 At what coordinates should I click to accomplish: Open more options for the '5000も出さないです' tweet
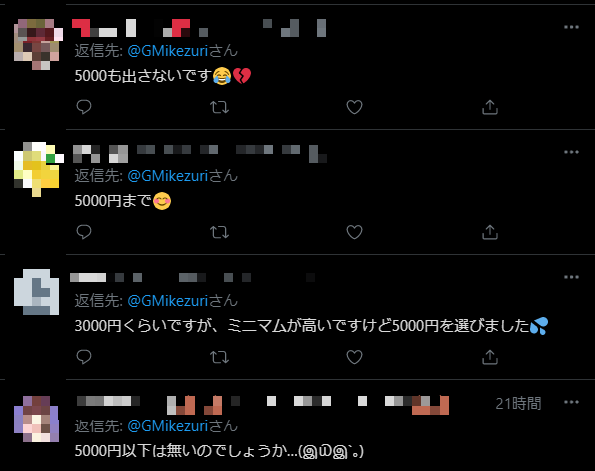point(571,27)
